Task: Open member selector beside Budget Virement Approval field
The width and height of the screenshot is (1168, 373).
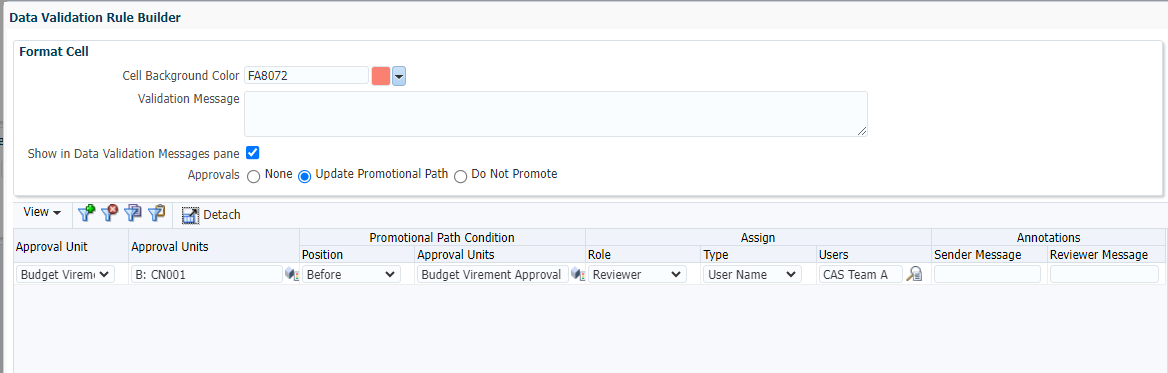Action: pos(577,275)
